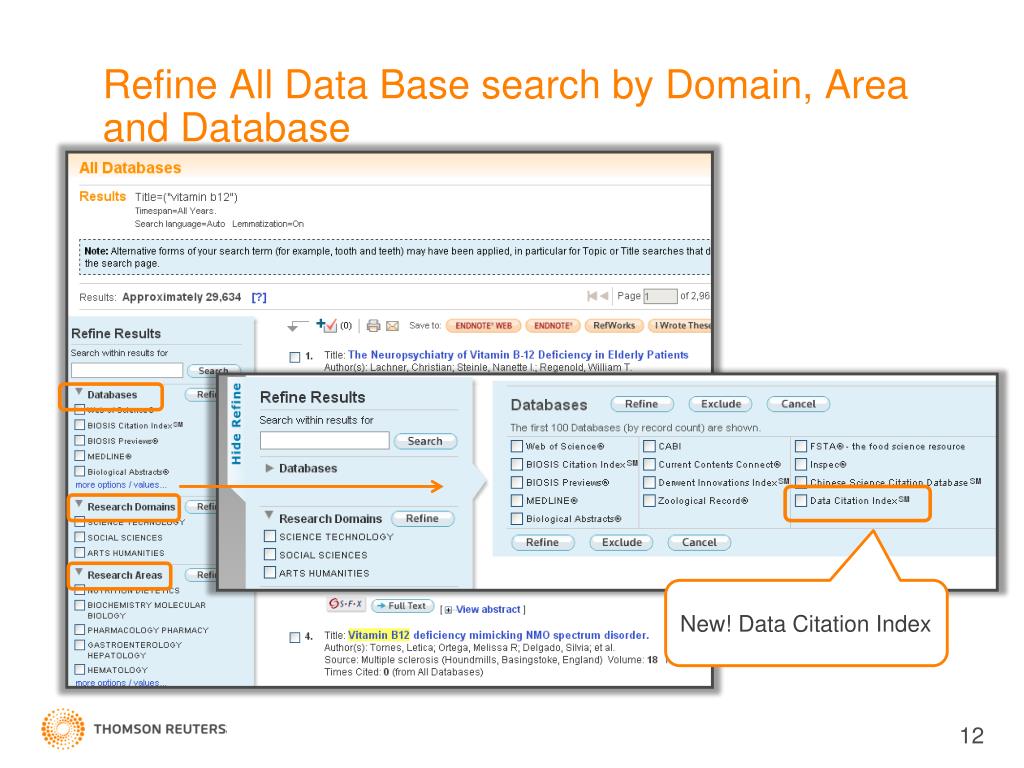Check Zoological Record checkbox
1024x768 pixels.
pyautogui.click(x=649, y=501)
